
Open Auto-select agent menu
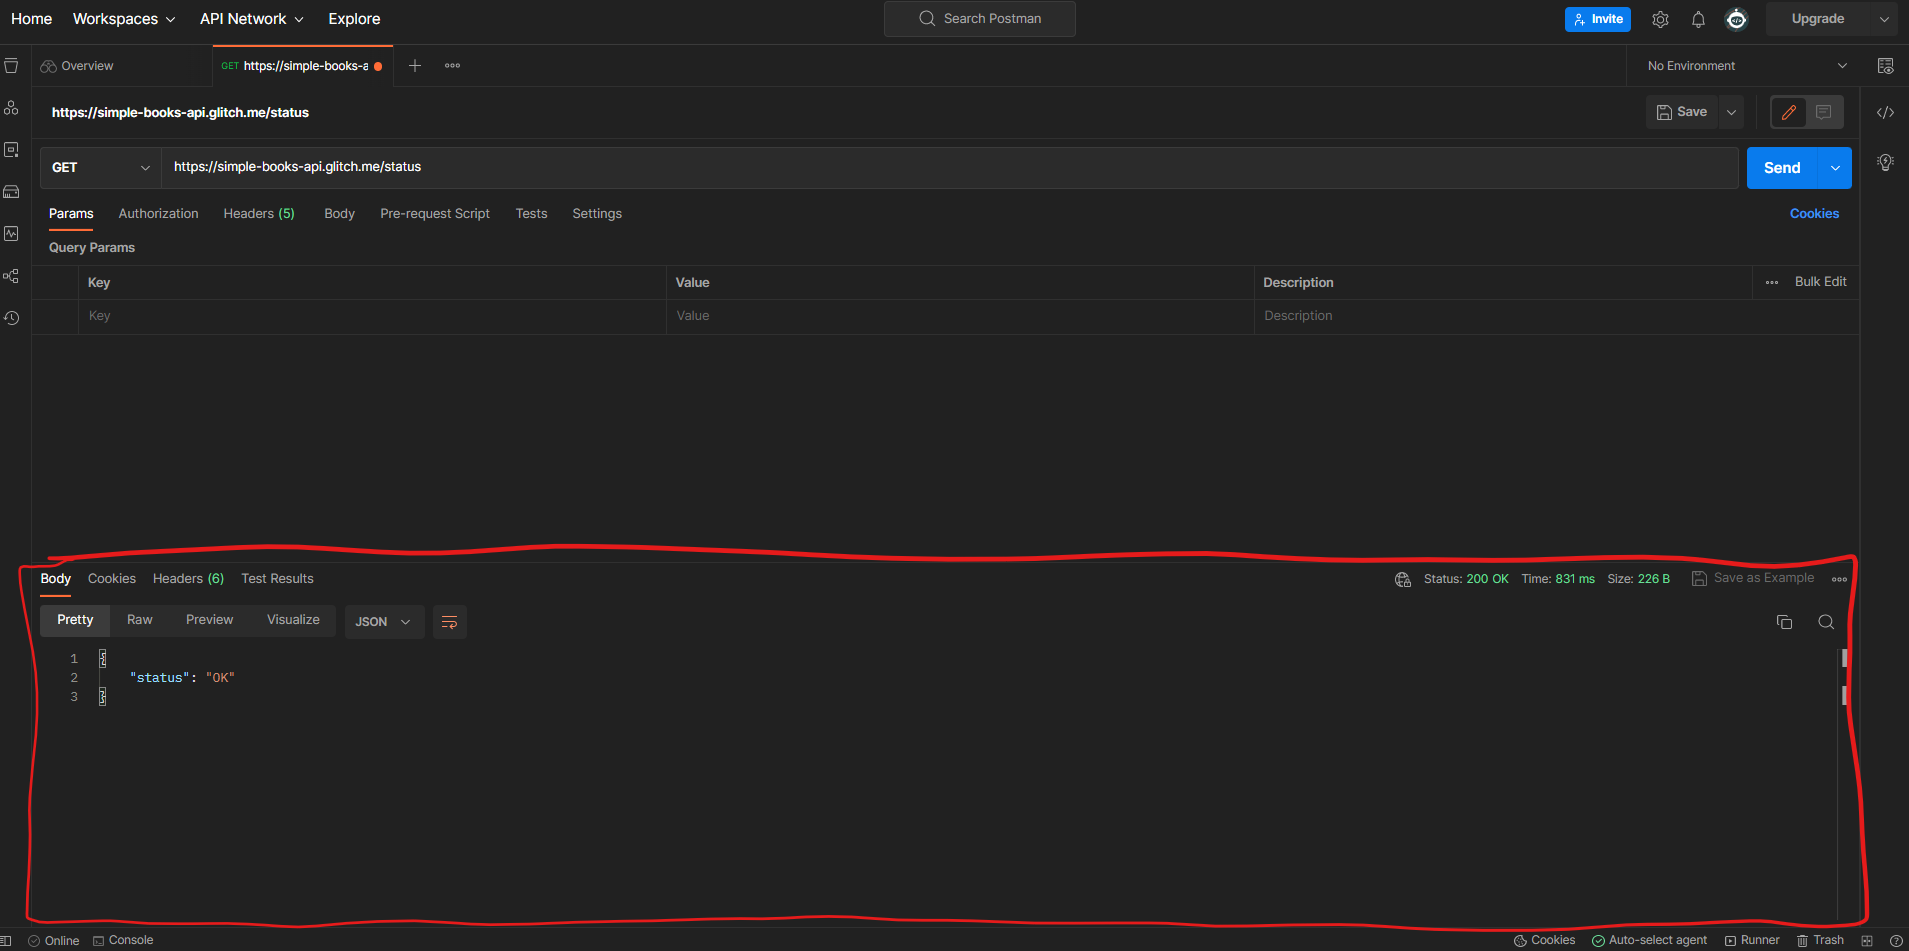[1650, 940]
